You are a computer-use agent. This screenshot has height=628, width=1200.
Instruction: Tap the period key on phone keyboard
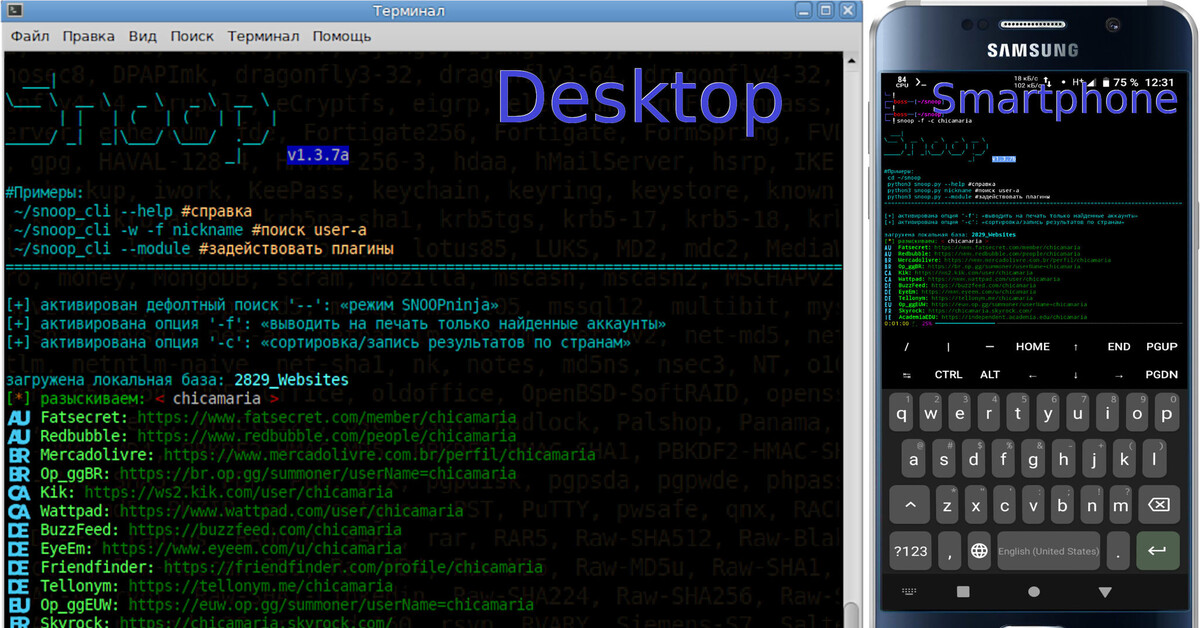[x=1119, y=551]
